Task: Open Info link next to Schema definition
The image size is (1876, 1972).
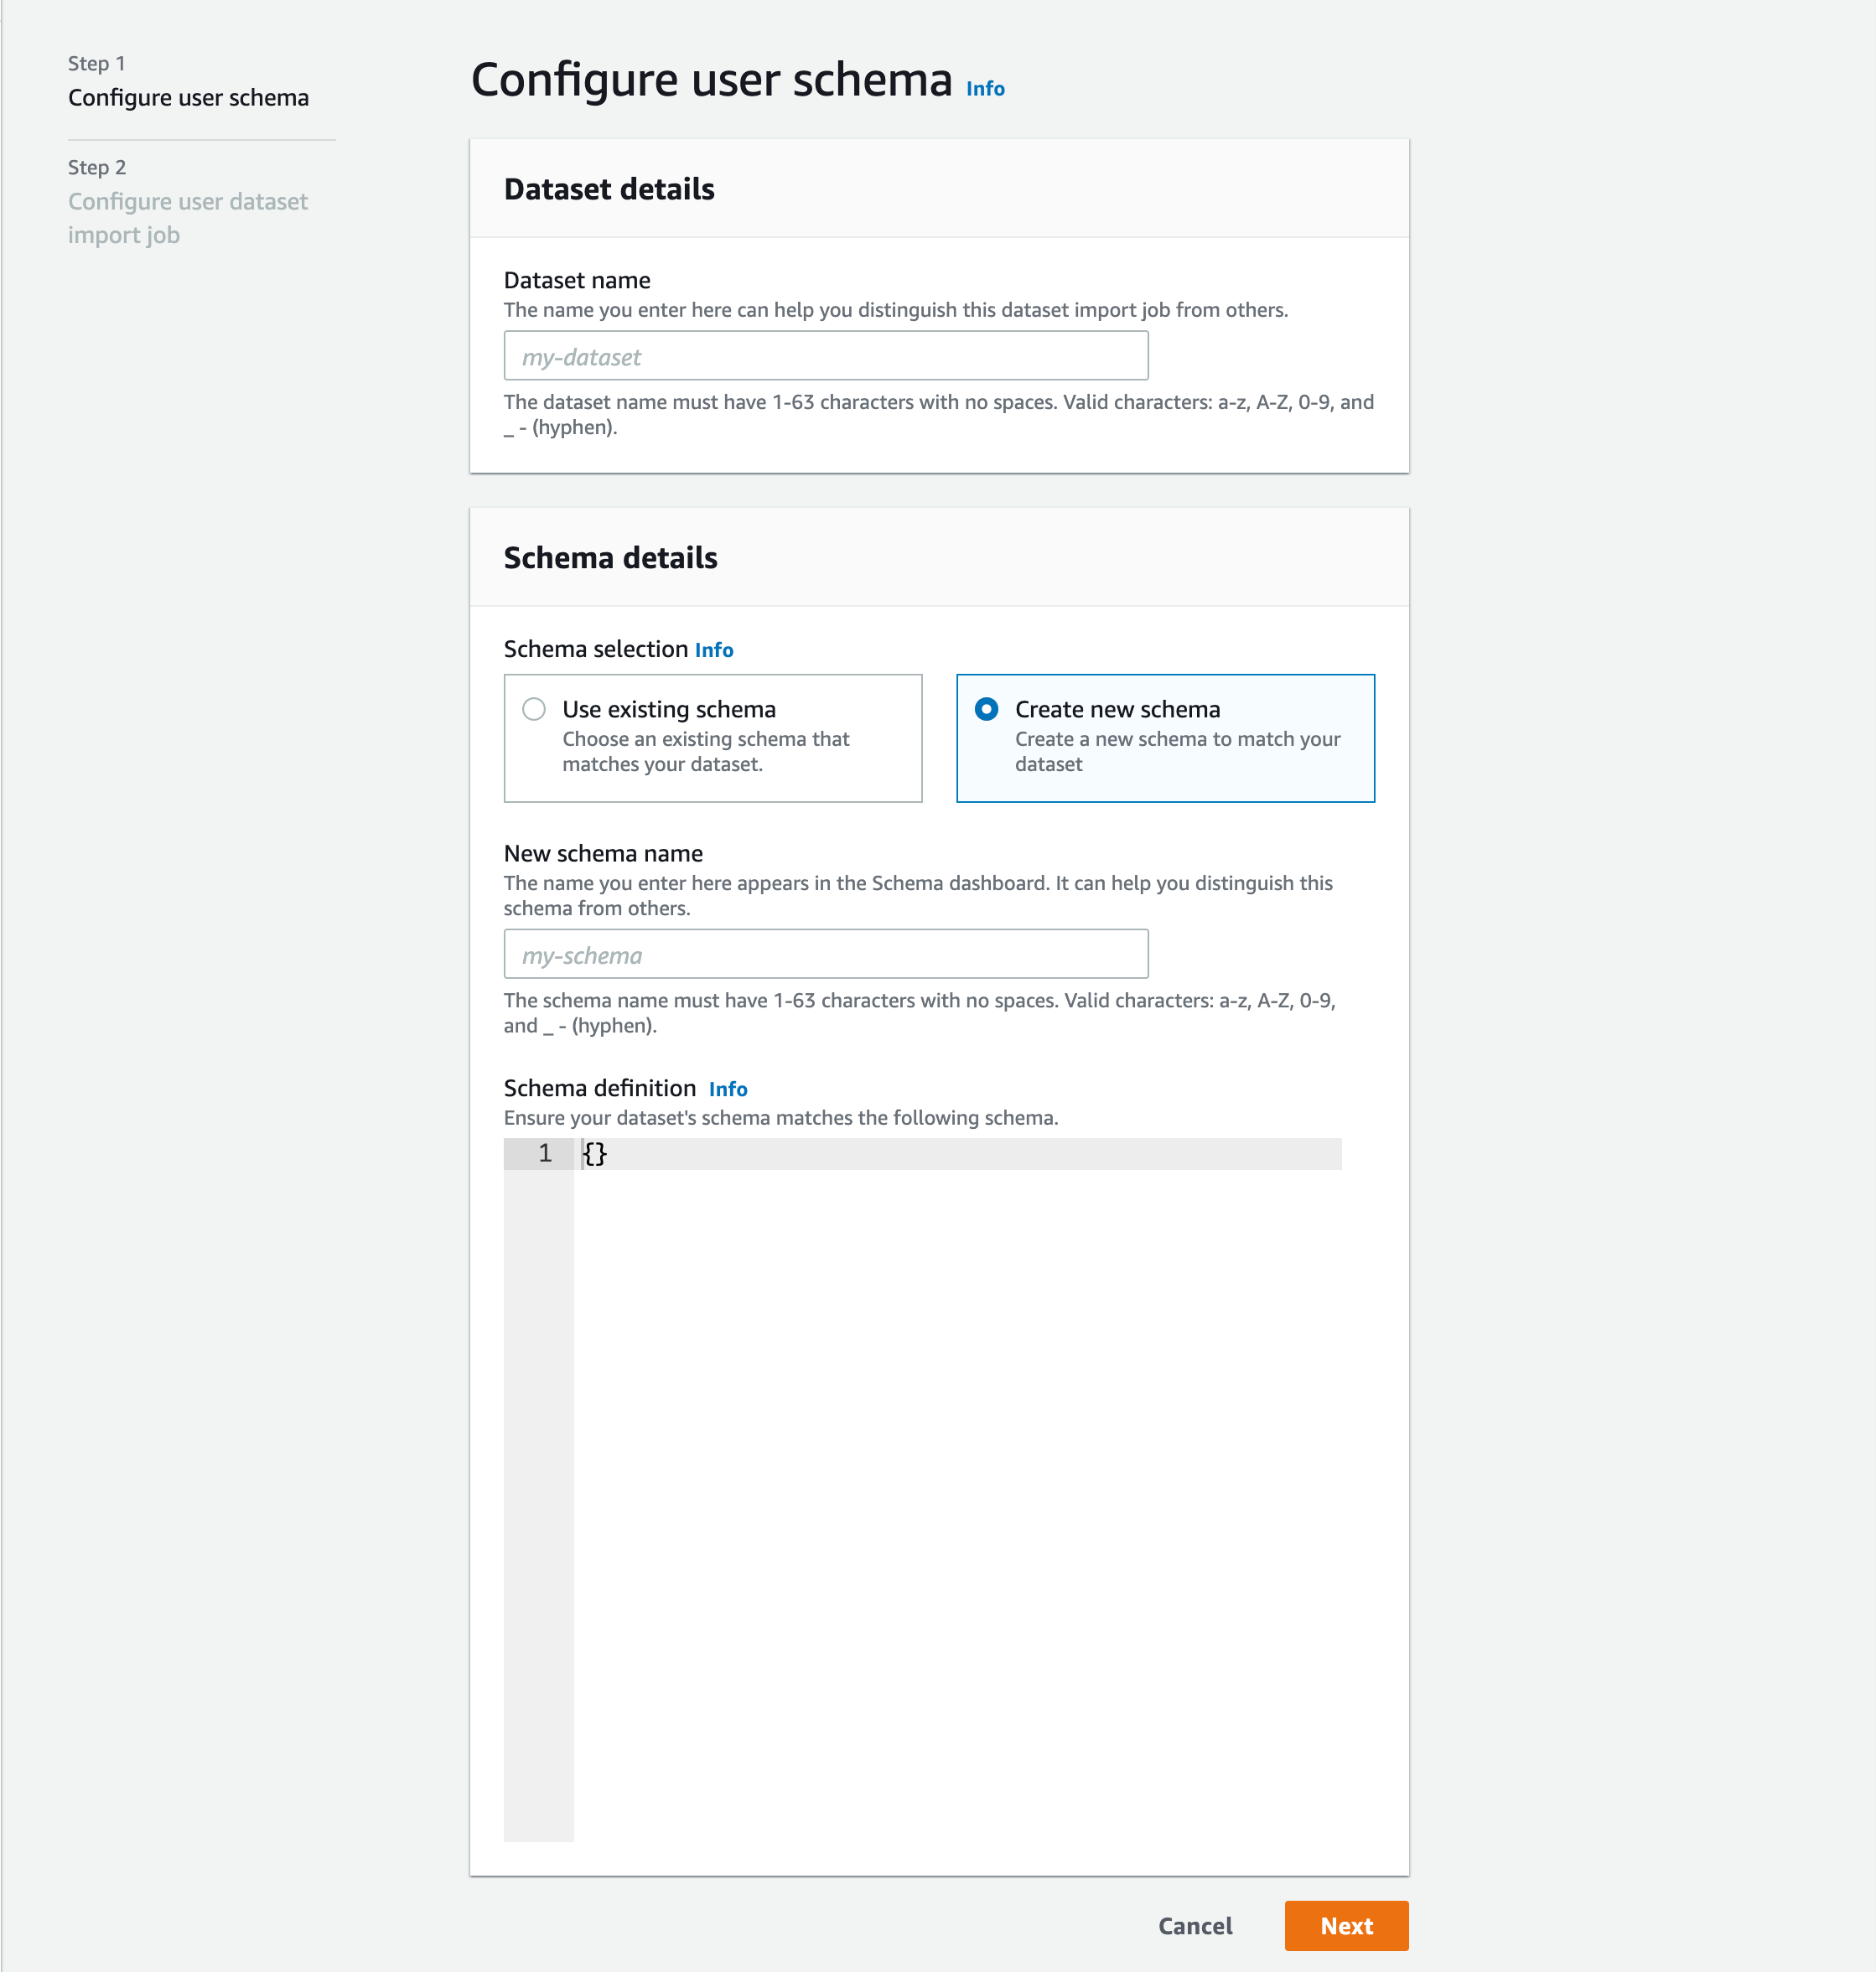Action: (728, 1089)
